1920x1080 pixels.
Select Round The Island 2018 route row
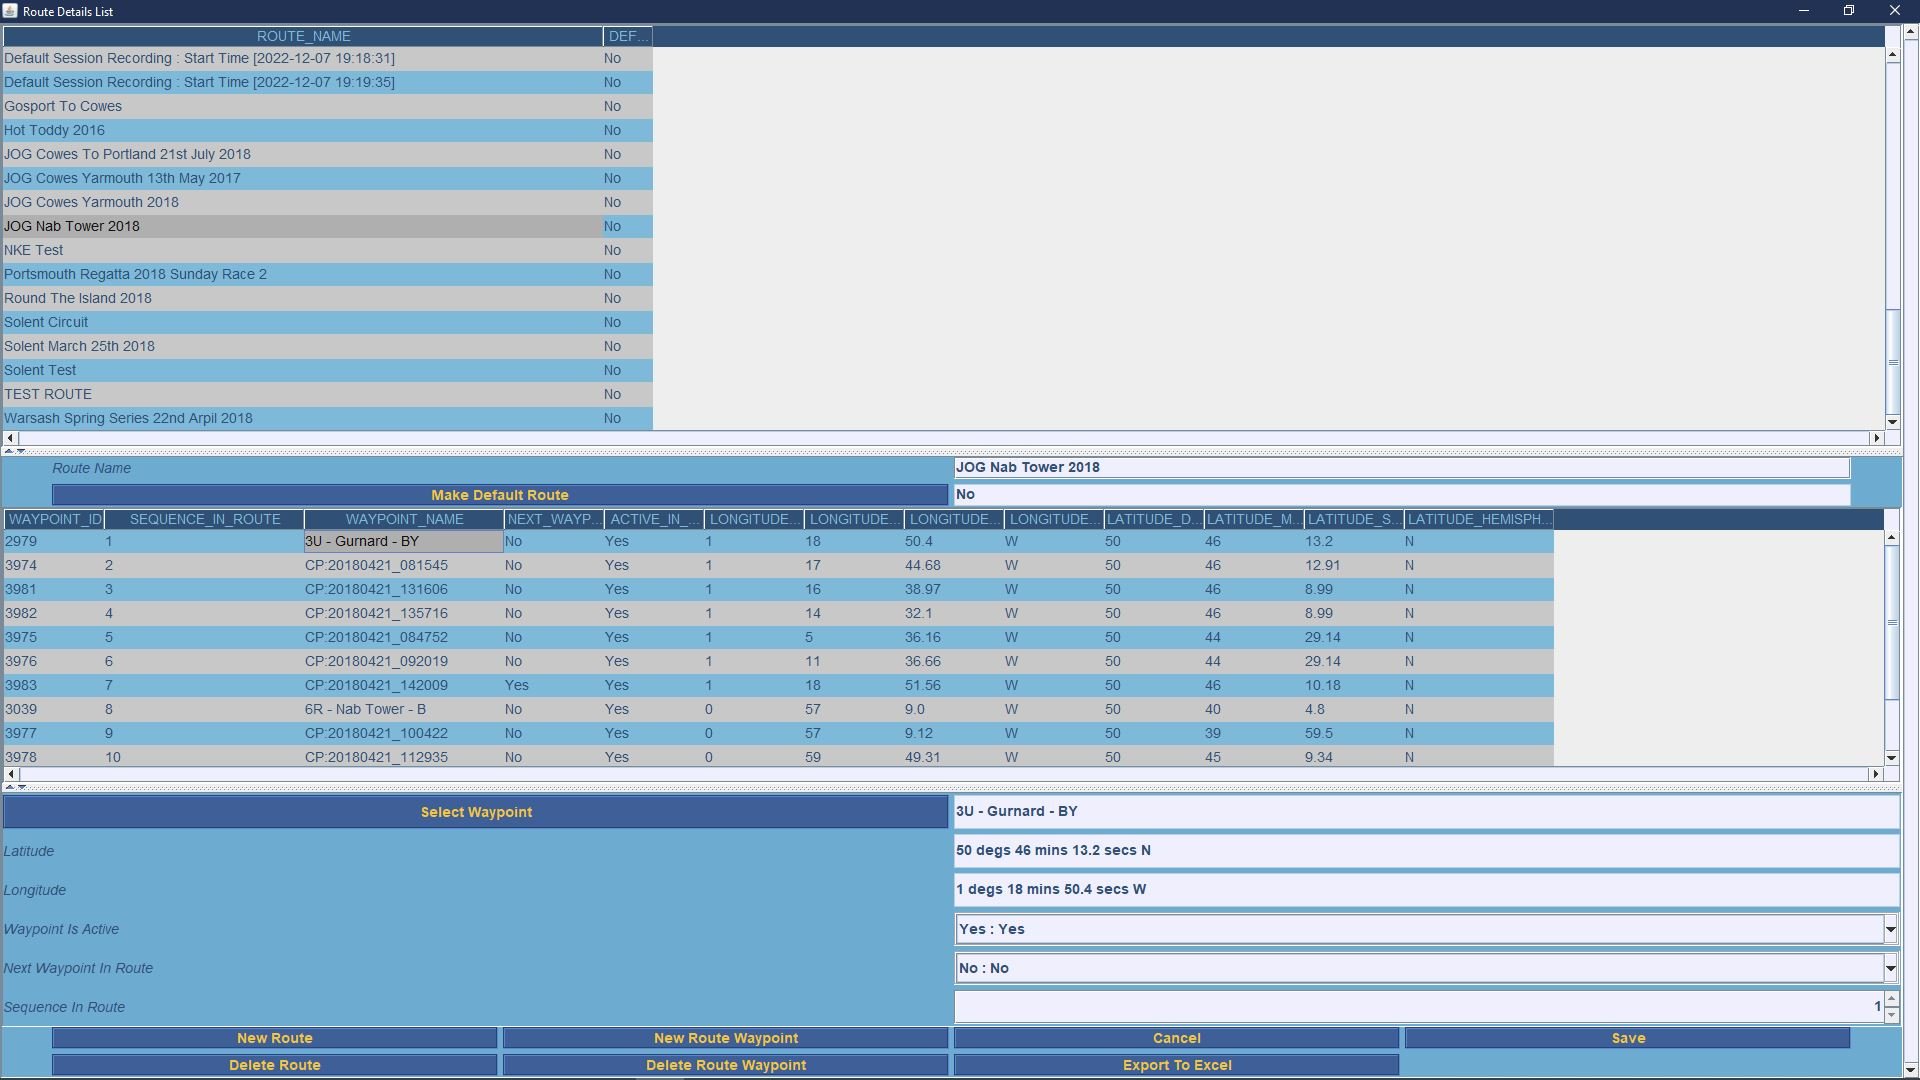point(78,299)
